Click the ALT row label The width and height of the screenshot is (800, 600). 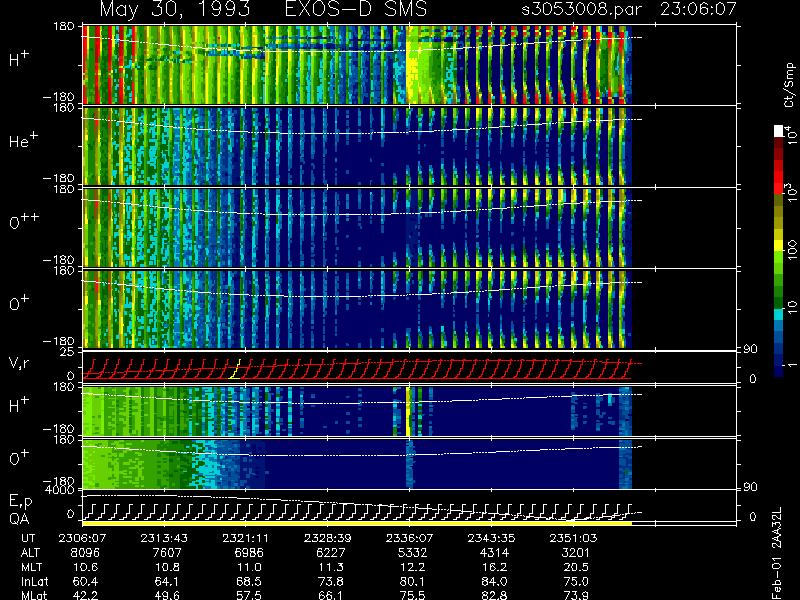click(30, 553)
